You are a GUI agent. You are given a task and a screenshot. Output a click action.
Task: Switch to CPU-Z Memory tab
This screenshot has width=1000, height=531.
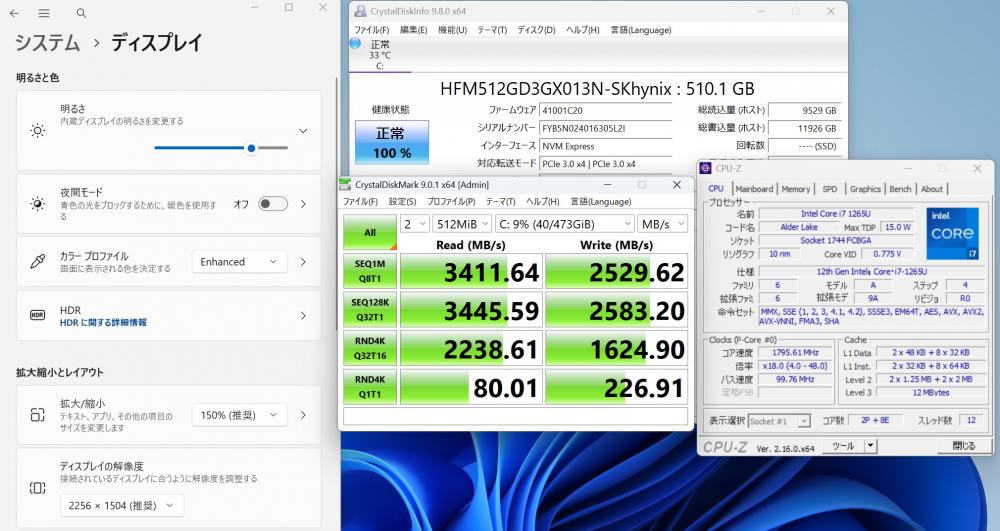[x=796, y=189]
